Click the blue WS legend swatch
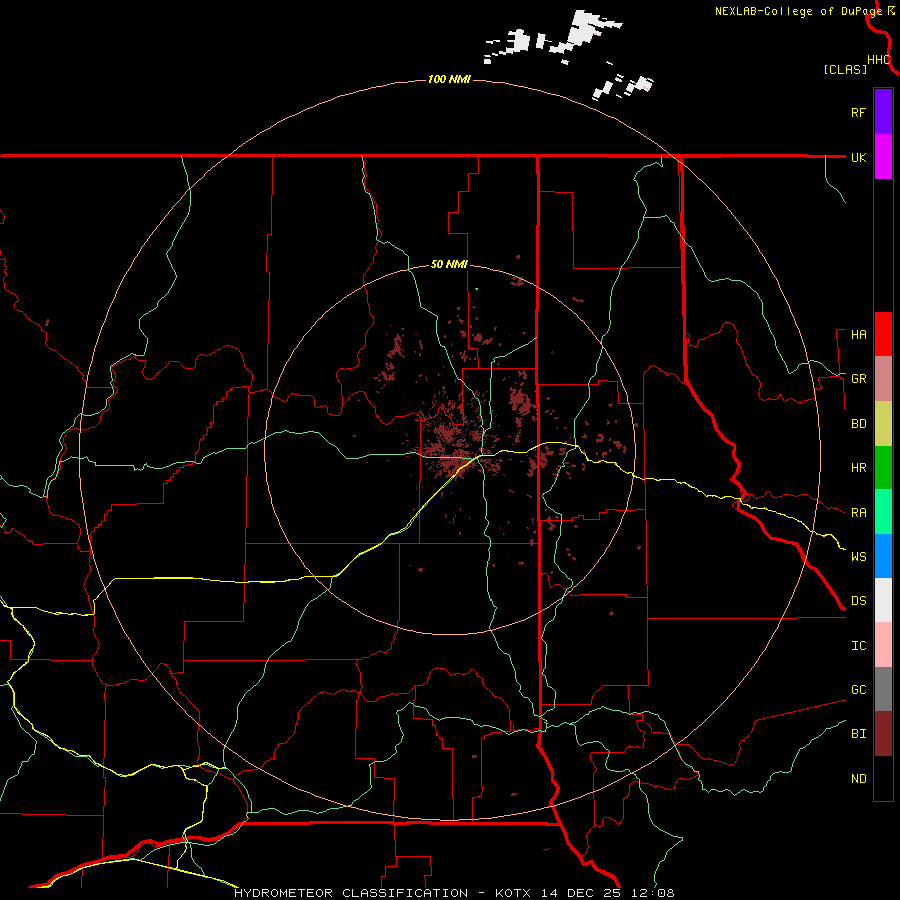 tap(883, 556)
